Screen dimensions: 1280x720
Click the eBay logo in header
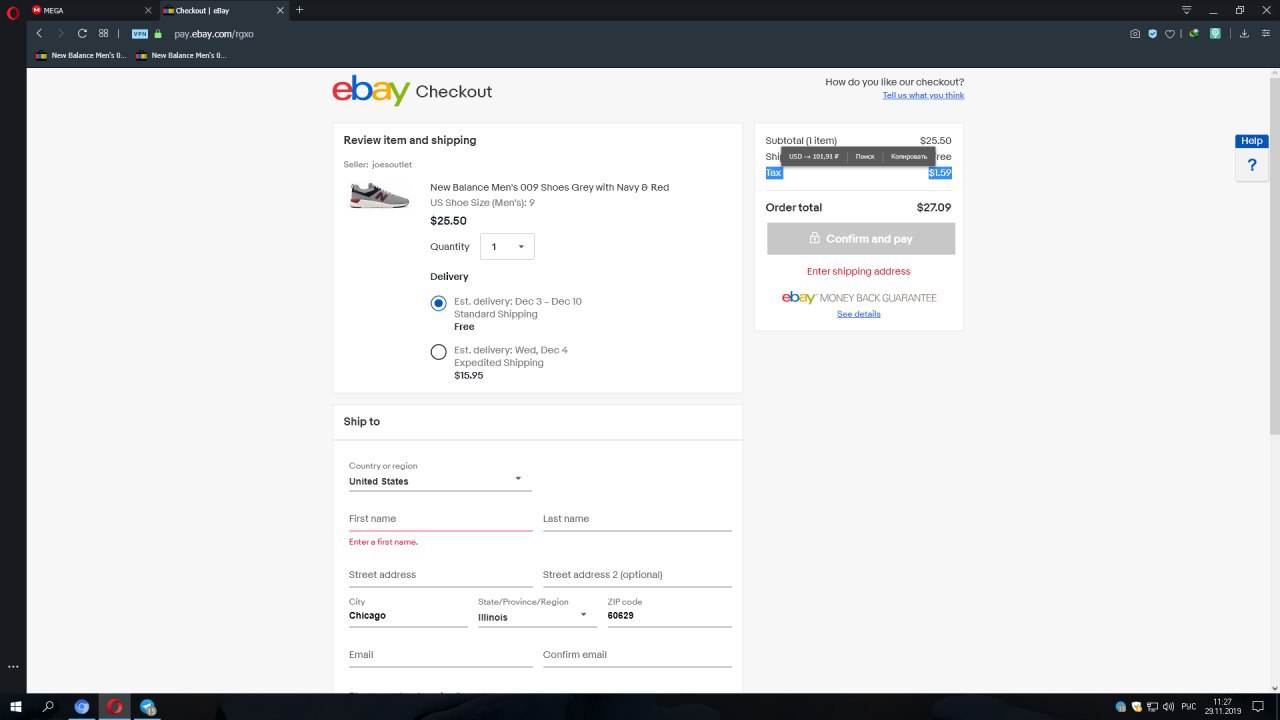point(371,90)
